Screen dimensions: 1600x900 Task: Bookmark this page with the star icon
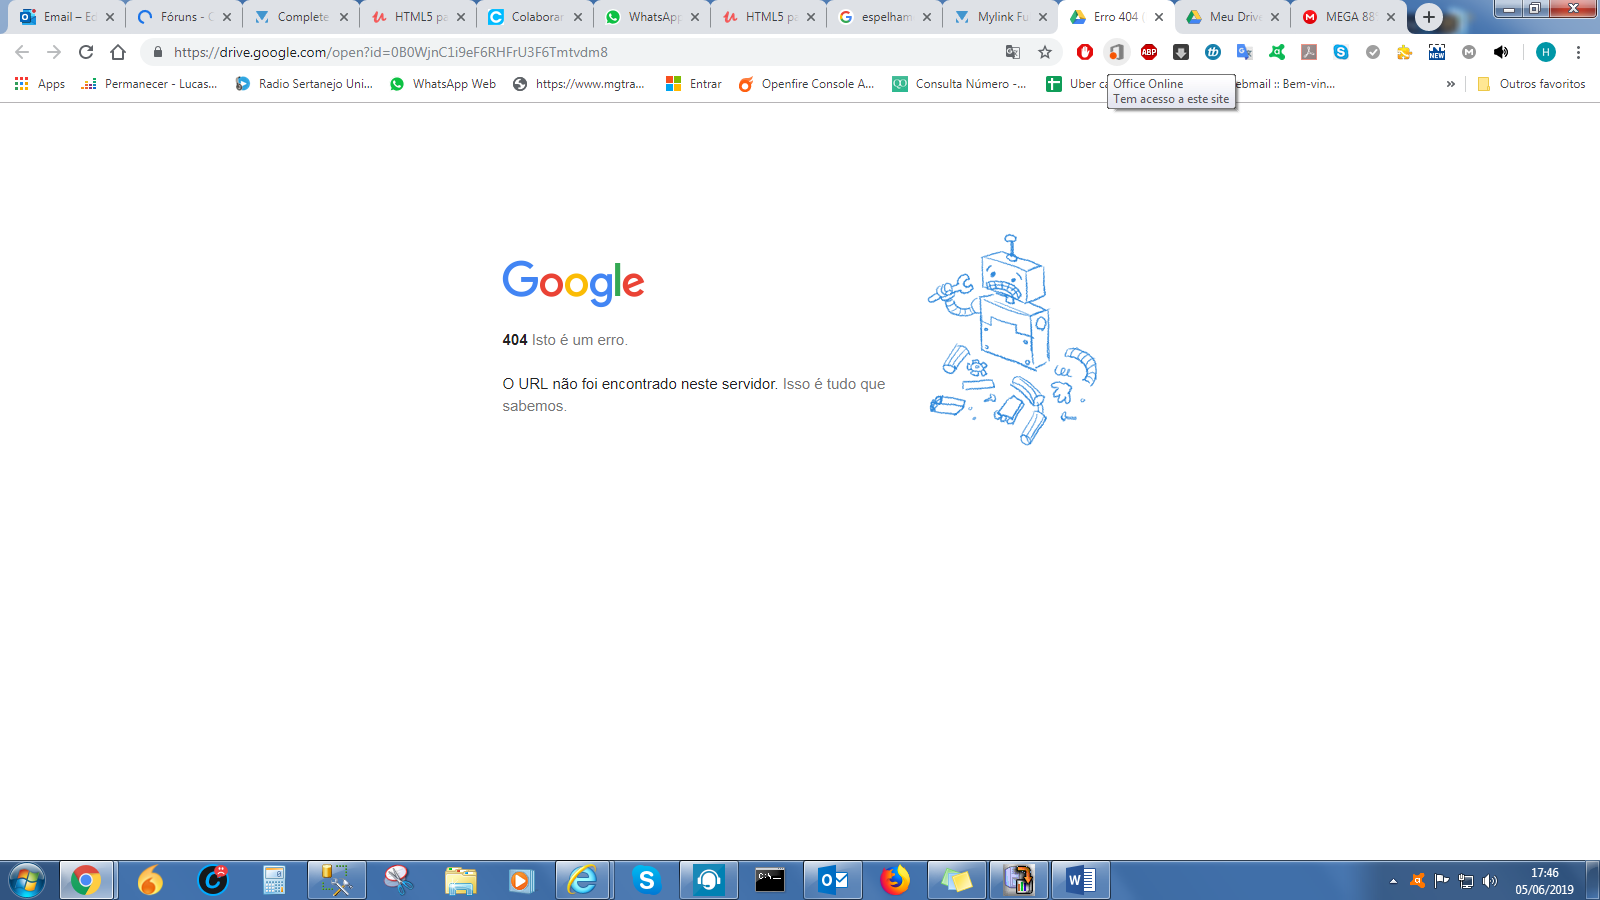[1045, 52]
